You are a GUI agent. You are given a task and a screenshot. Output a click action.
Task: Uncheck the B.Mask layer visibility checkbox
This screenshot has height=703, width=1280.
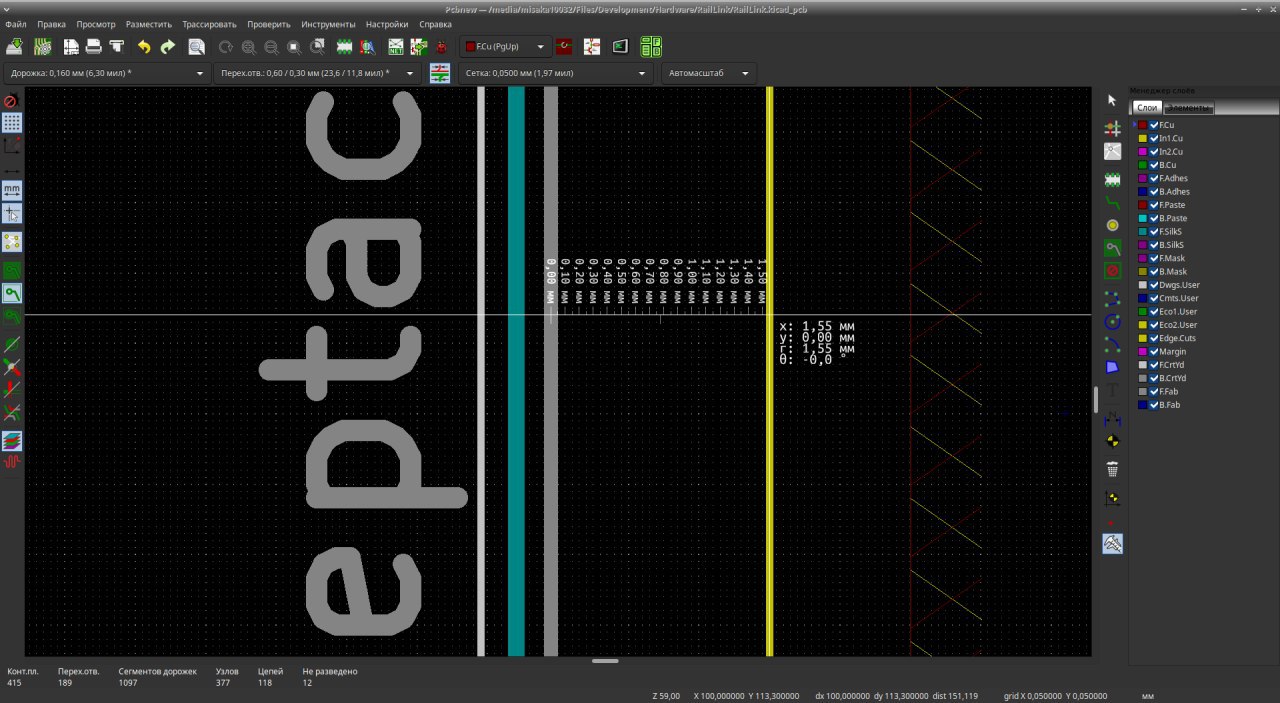pyautogui.click(x=1154, y=271)
